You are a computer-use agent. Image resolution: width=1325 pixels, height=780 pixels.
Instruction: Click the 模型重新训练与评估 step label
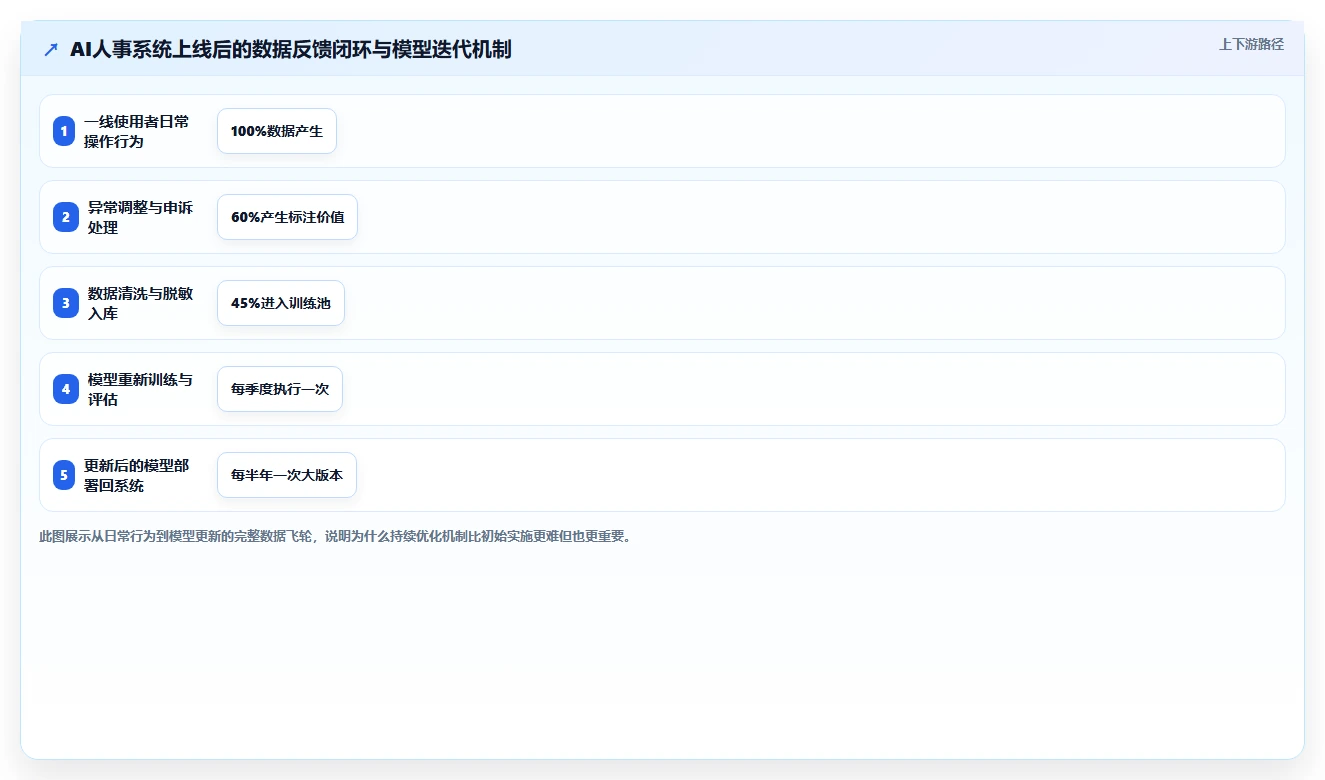(x=140, y=389)
